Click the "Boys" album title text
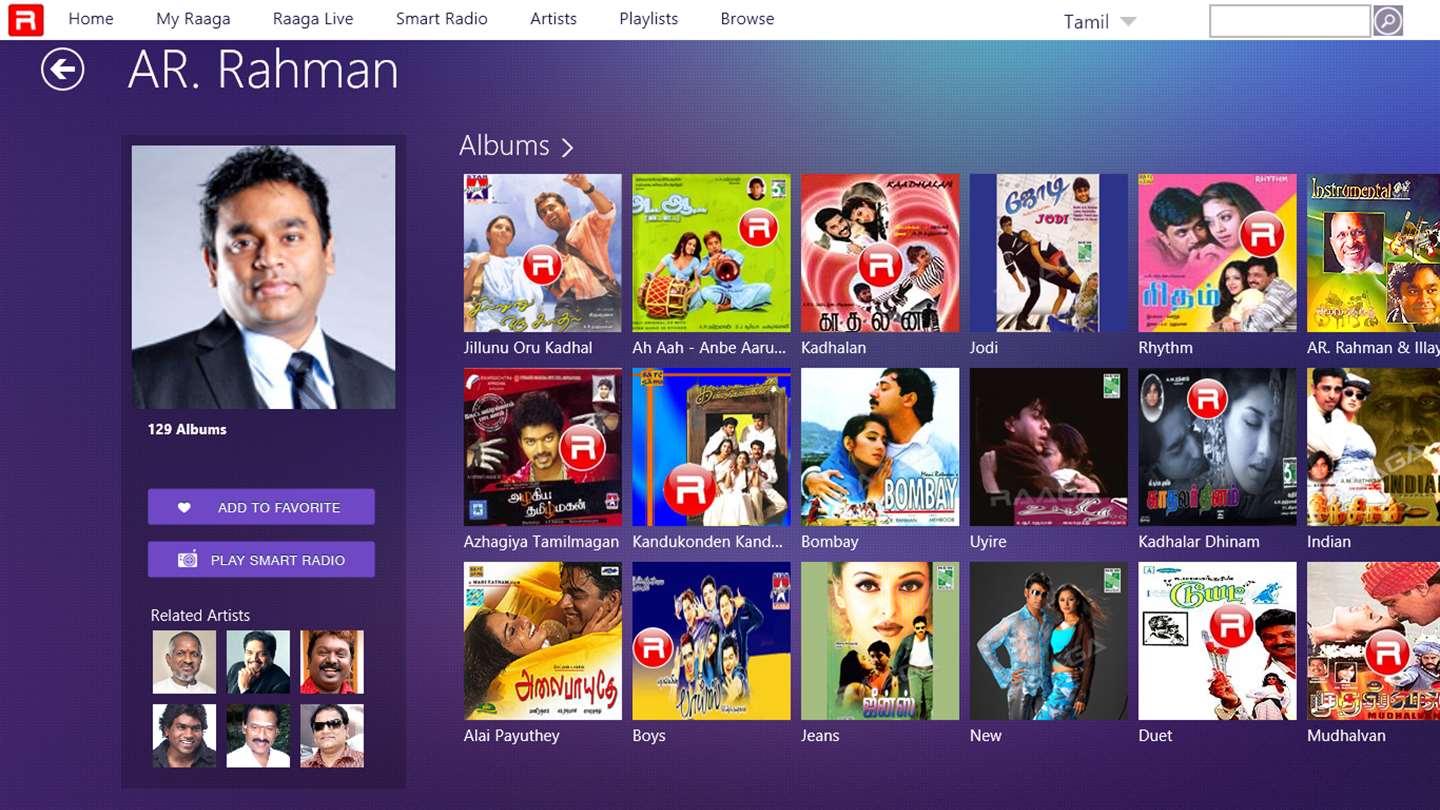This screenshot has height=810, width=1440. [x=649, y=736]
